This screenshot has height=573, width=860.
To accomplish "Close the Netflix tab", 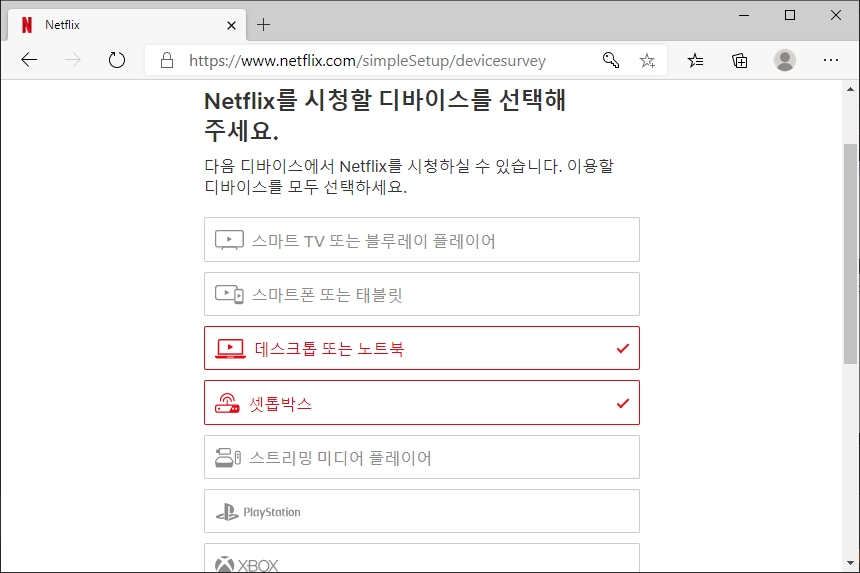I will click(x=231, y=25).
